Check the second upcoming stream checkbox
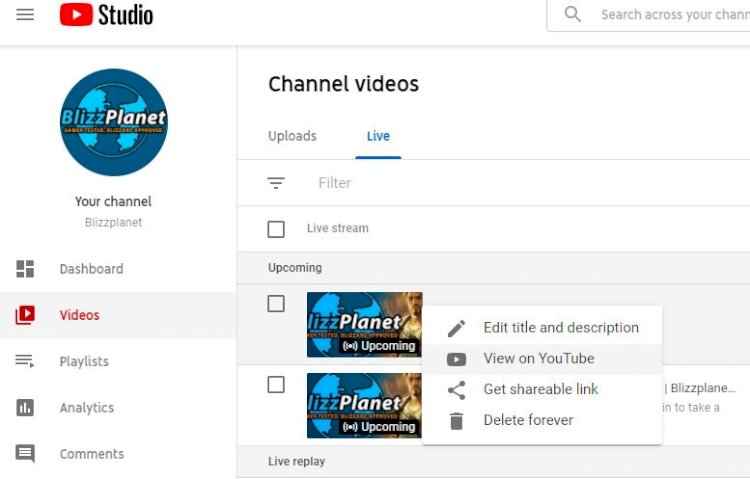This screenshot has height=479, width=750. (276, 384)
